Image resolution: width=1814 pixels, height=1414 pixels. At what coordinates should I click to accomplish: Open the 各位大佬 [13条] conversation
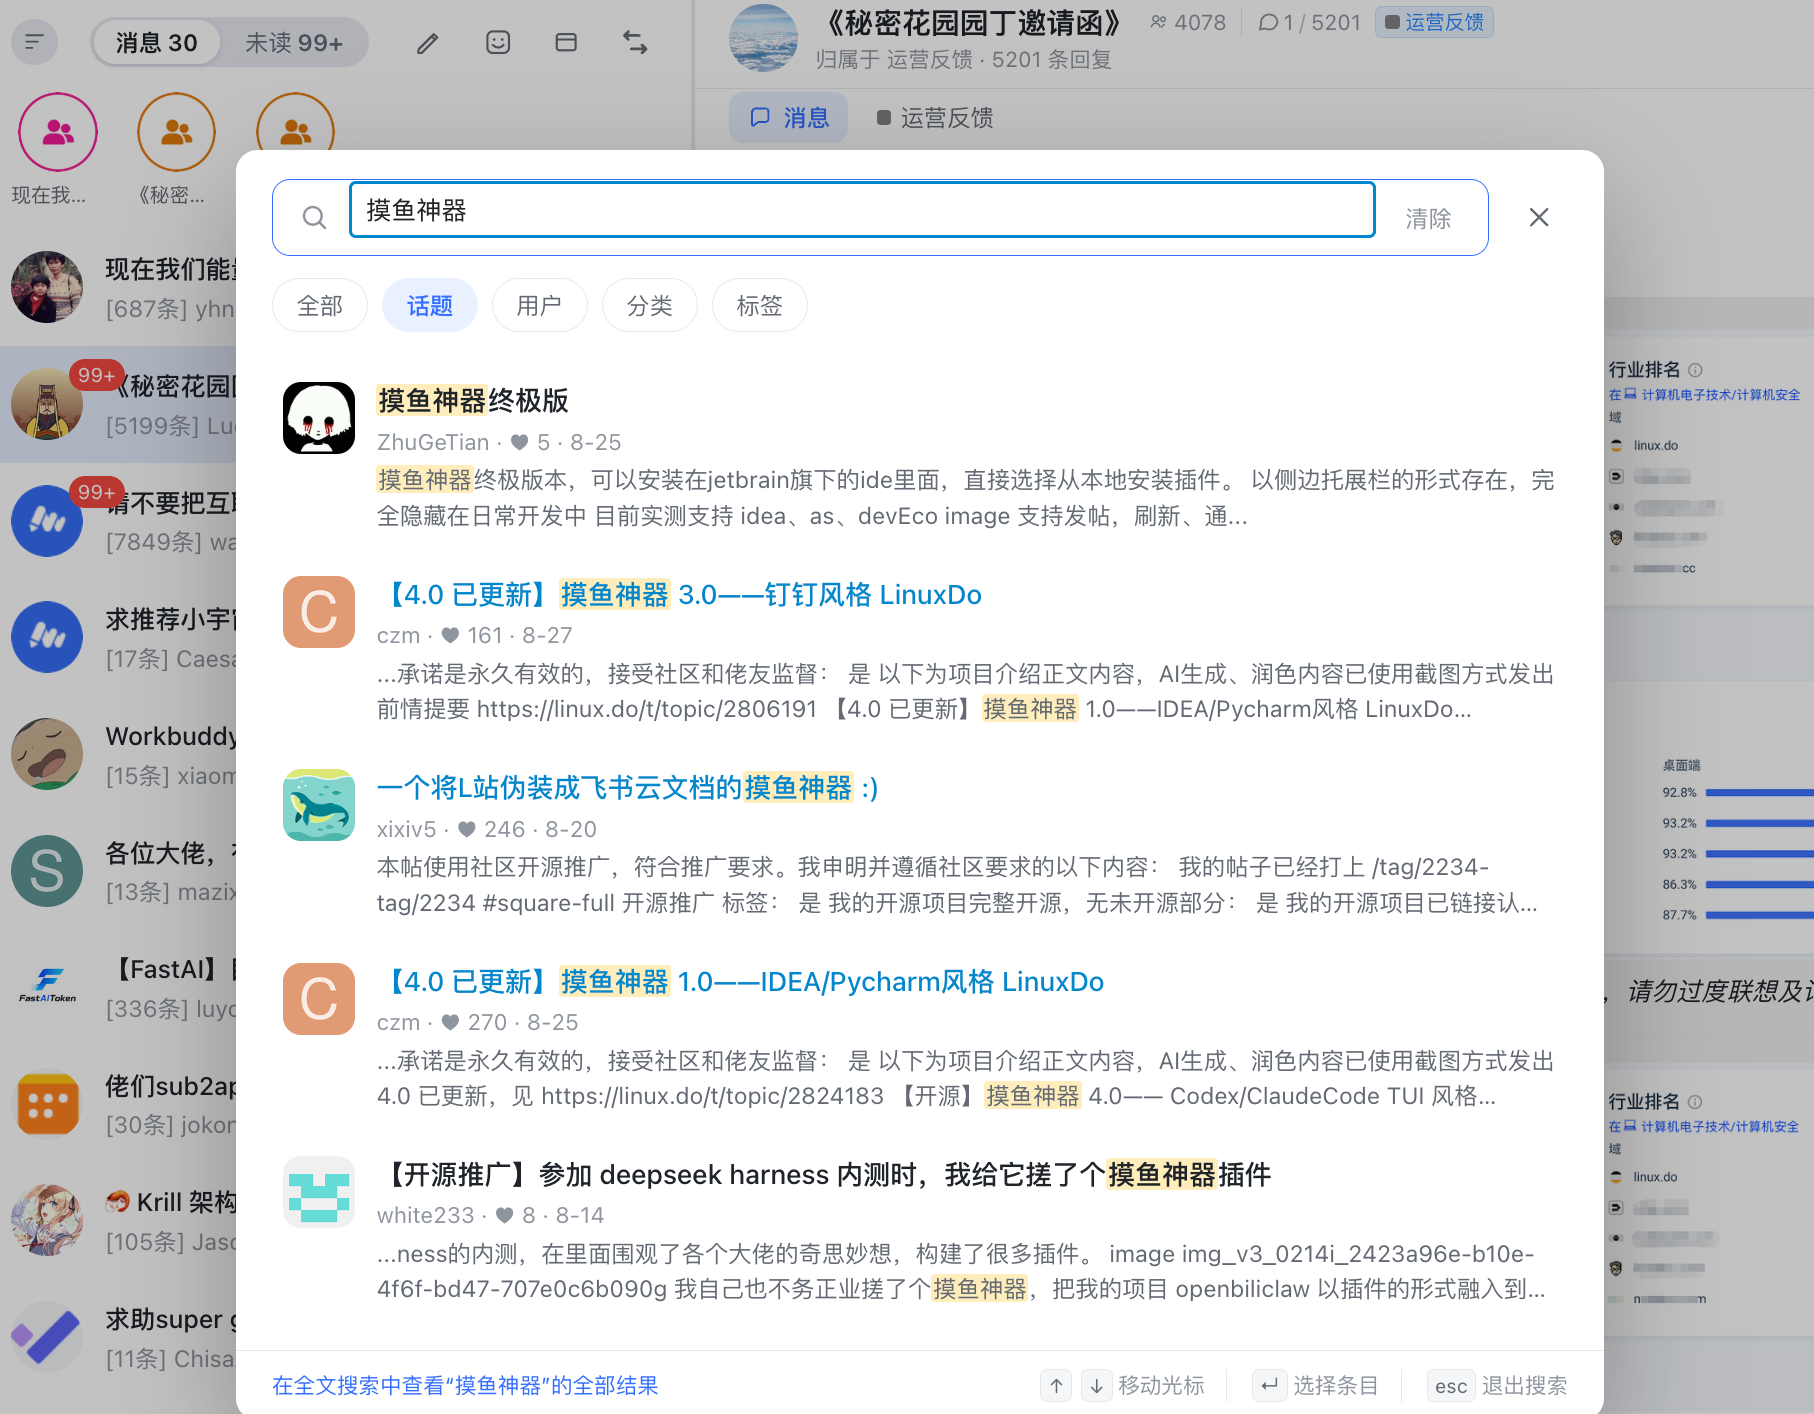coord(118,871)
